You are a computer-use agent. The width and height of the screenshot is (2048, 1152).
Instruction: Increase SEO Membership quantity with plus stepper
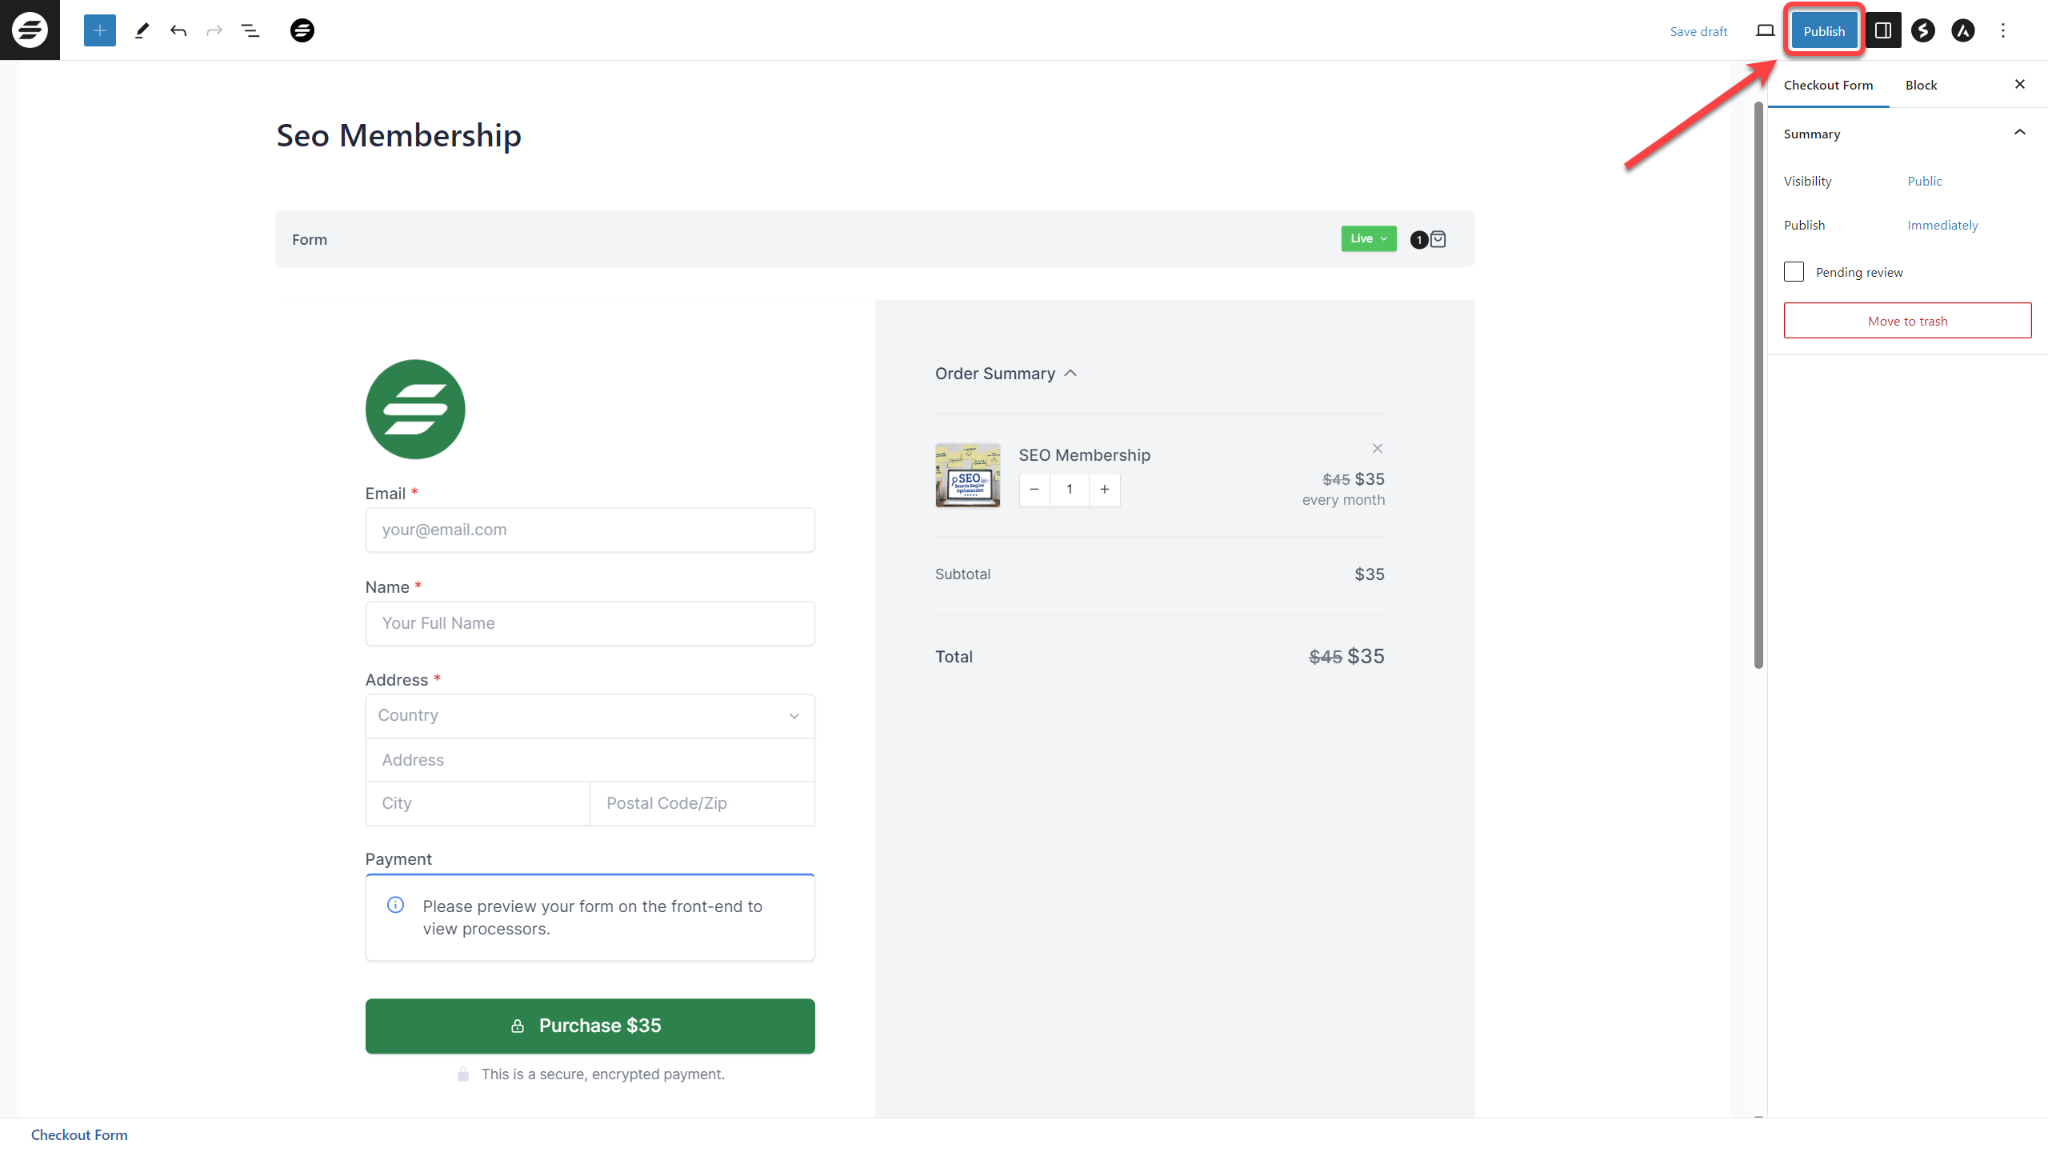point(1104,489)
